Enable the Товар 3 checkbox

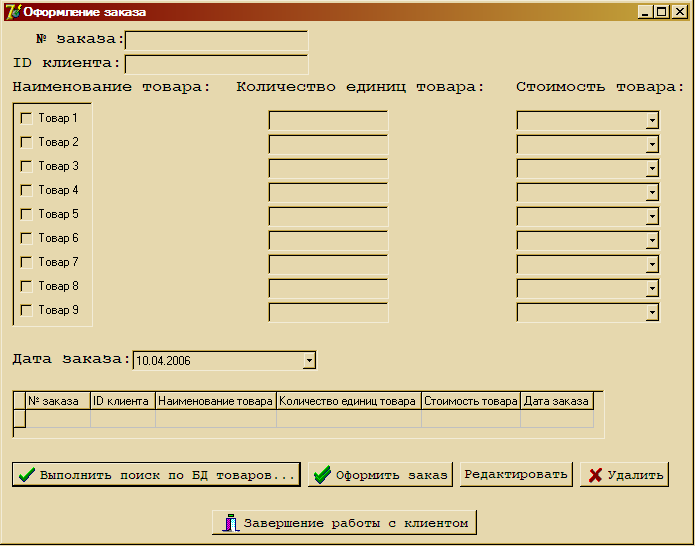pos(27,166)
